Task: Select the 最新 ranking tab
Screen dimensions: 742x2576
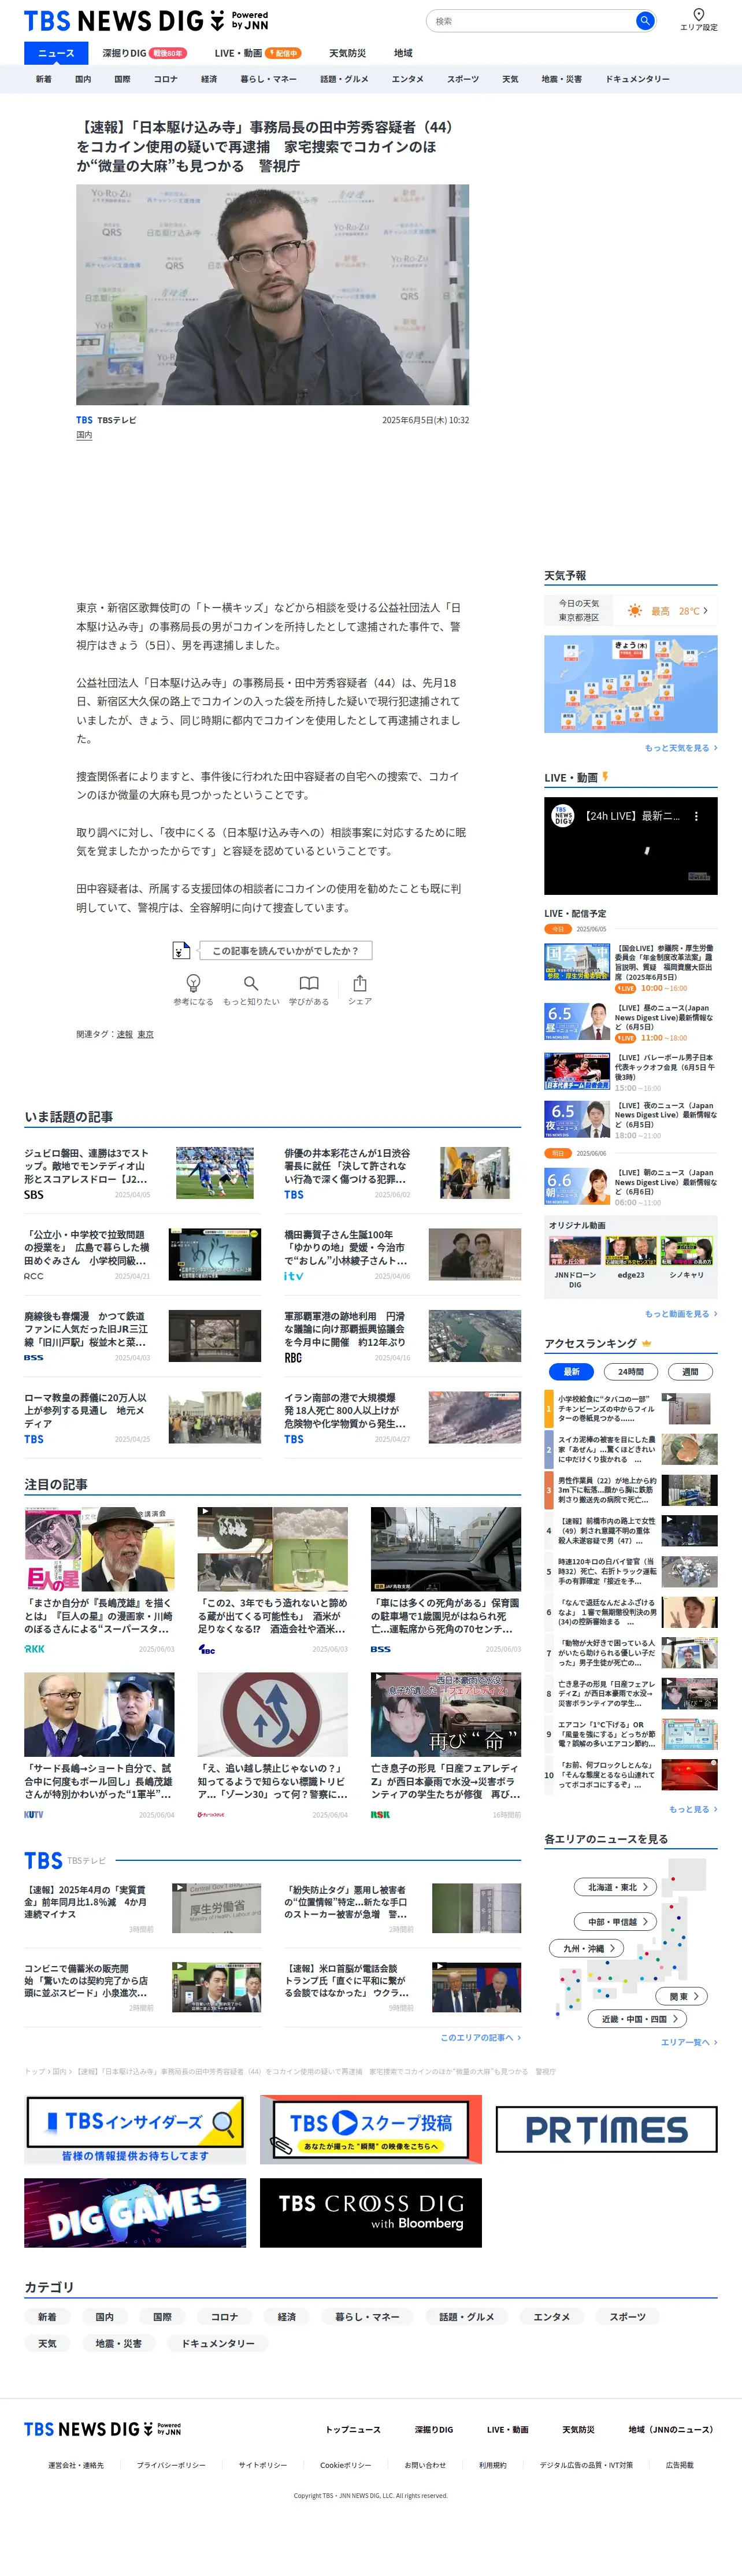Action: click(571, 1371)
